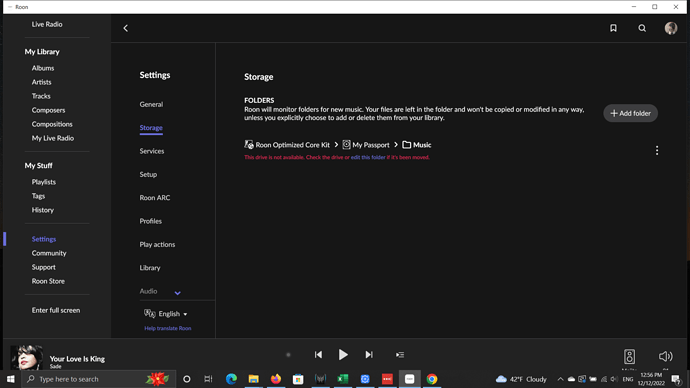Open Playlists under My Stuff
Screen dimensions: 690x388
pos(44,182)
